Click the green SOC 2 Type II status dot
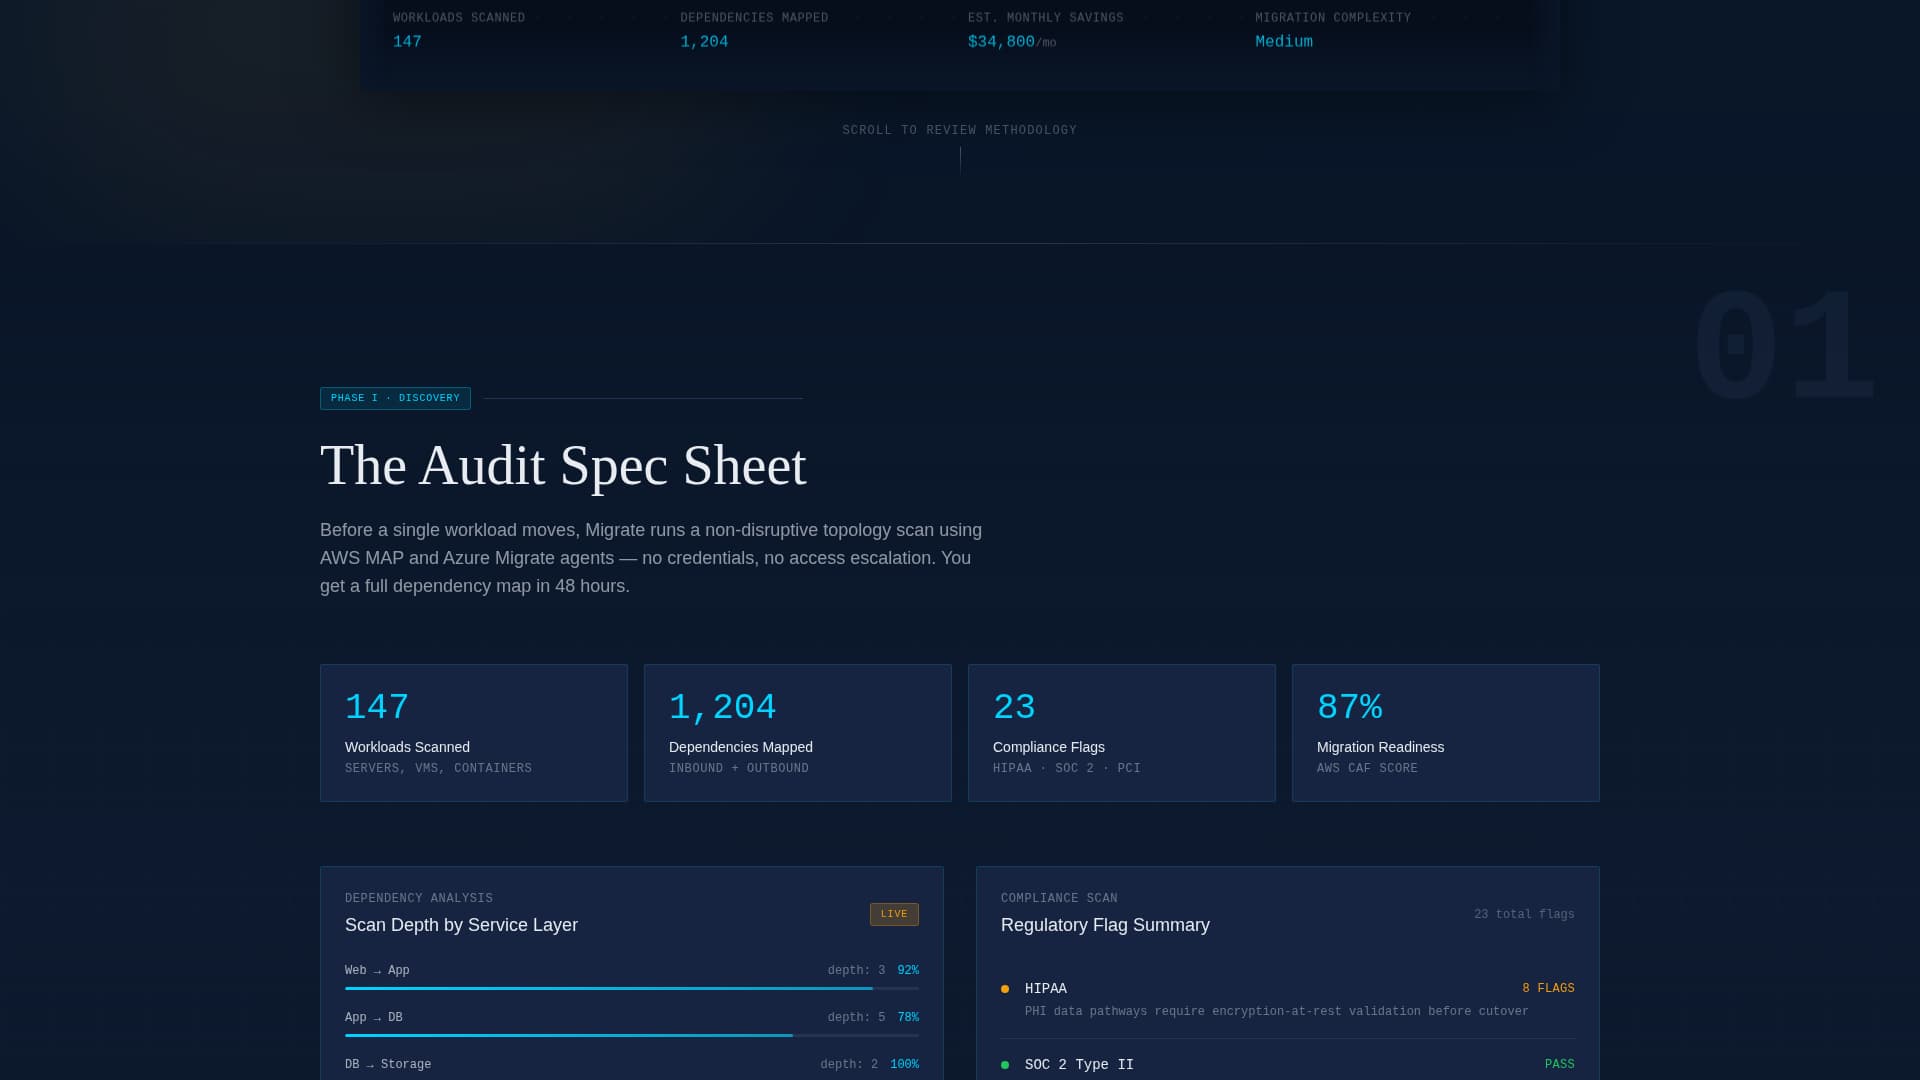Screen dimensions: 1920x1080 (1006, 1064)
